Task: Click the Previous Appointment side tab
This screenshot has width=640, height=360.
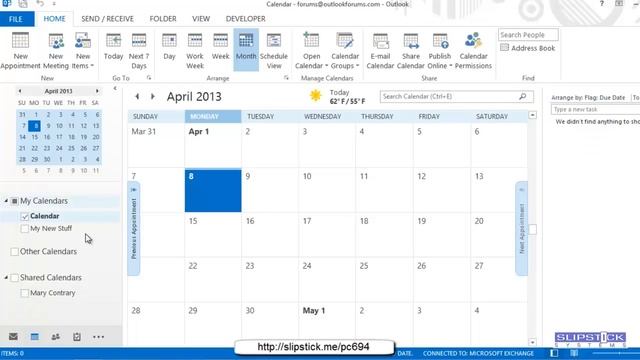Action: [134, 229]
